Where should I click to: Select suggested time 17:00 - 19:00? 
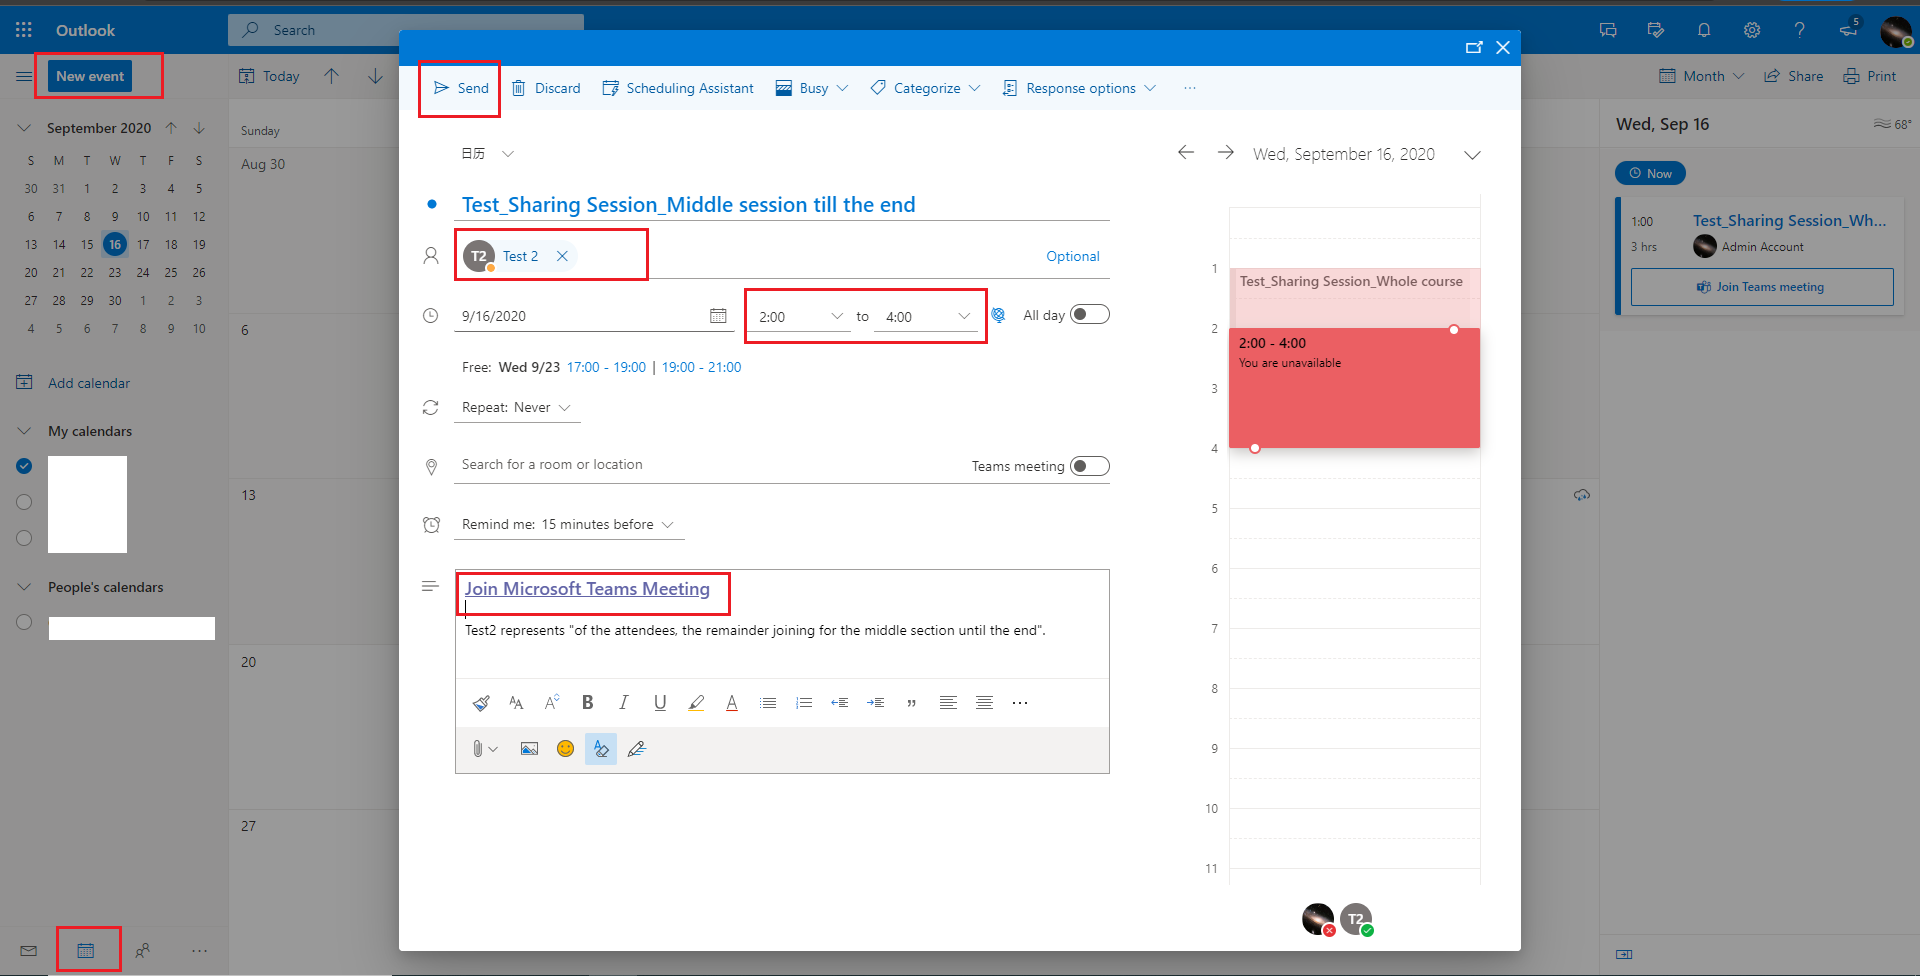[606, 367]
